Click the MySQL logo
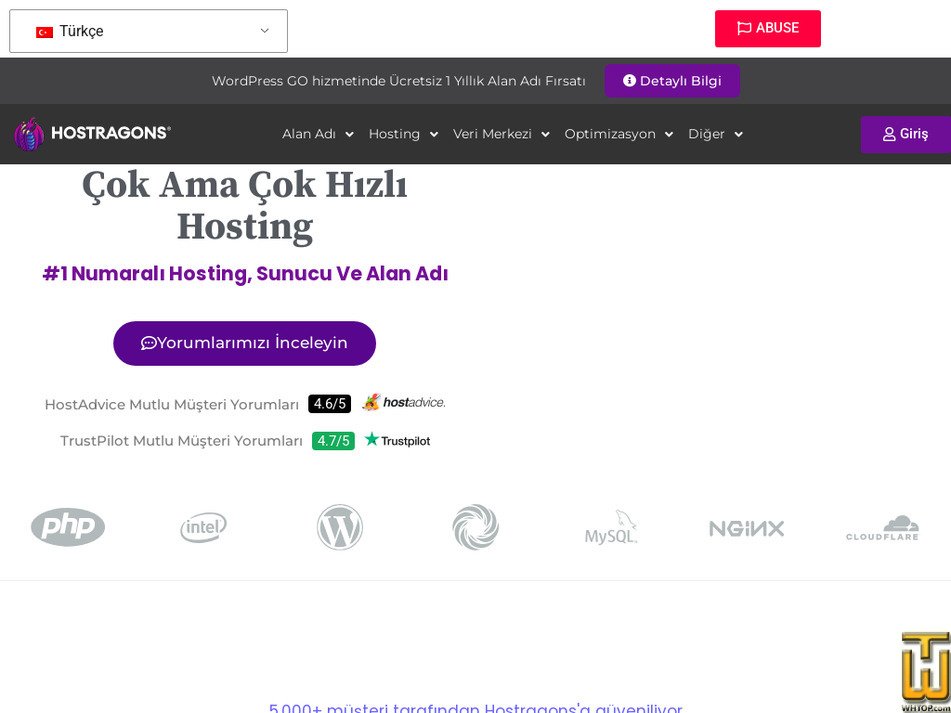 (611, 528)
